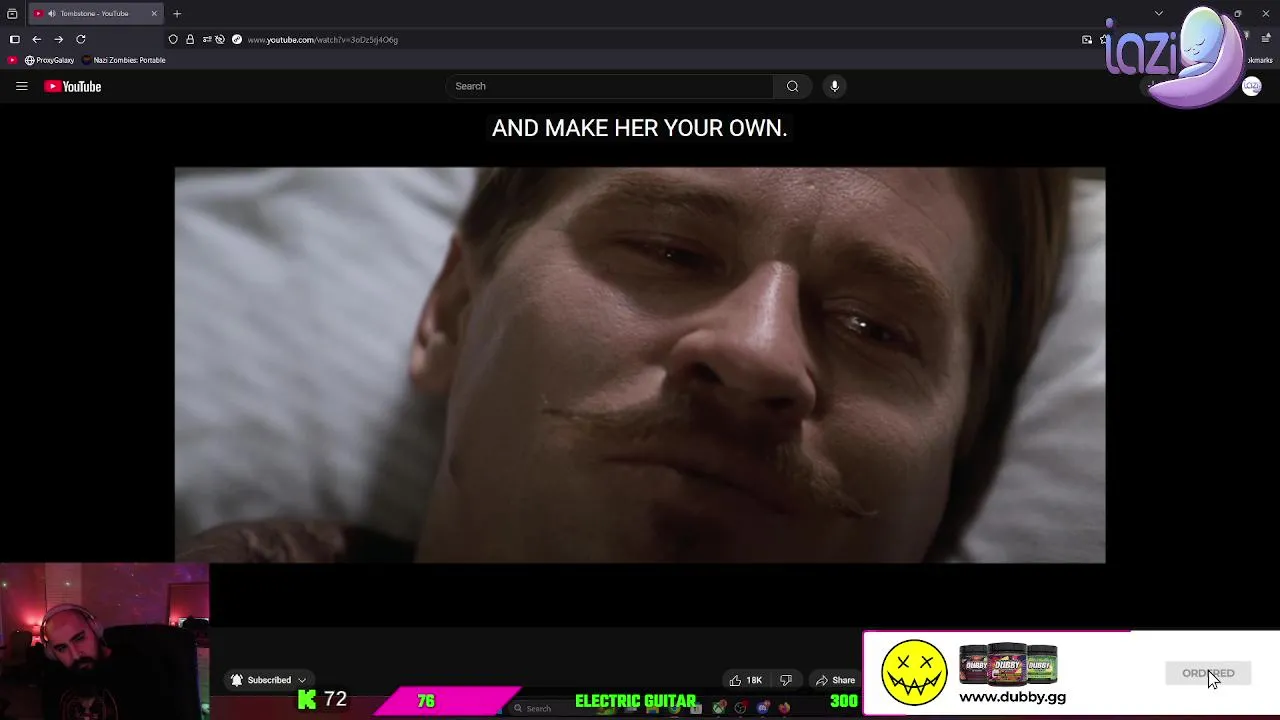Open a new tab with the plus button

pyautogui.click(x=177, y=13)
